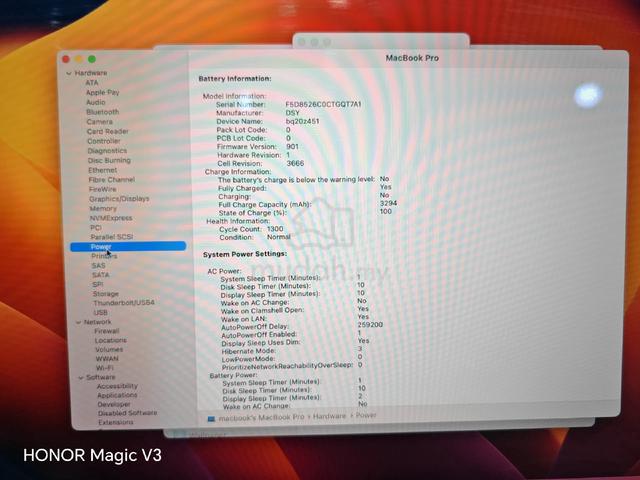
Task: Click Firmware Version value 901
Action: tap(293, 147)
